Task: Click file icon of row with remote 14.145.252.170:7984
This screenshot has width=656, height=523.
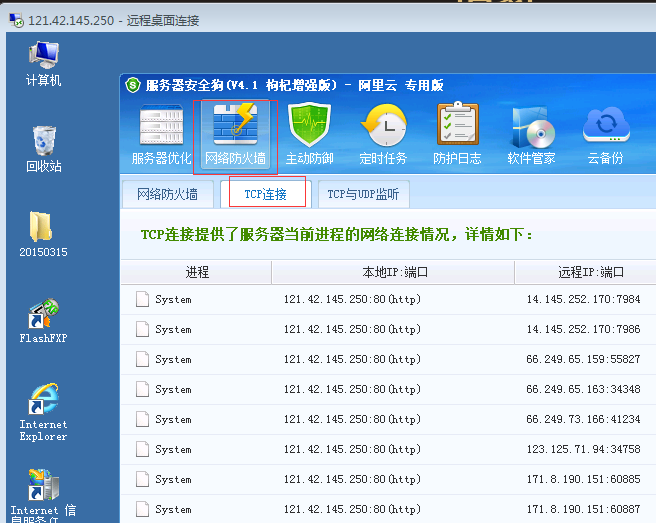Action: pyautogui.click(x=142, y=299)
